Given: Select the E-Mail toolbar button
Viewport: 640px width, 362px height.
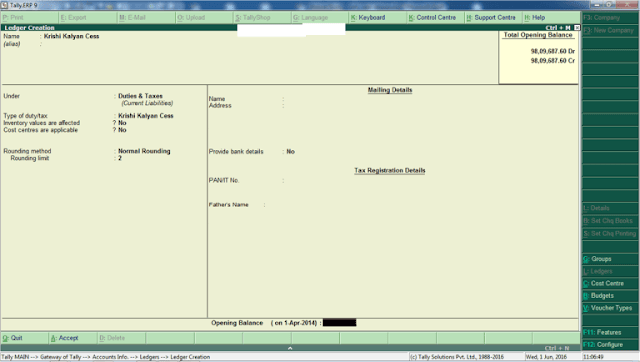Looking at the screenshot, I should (x=146, y=18).
